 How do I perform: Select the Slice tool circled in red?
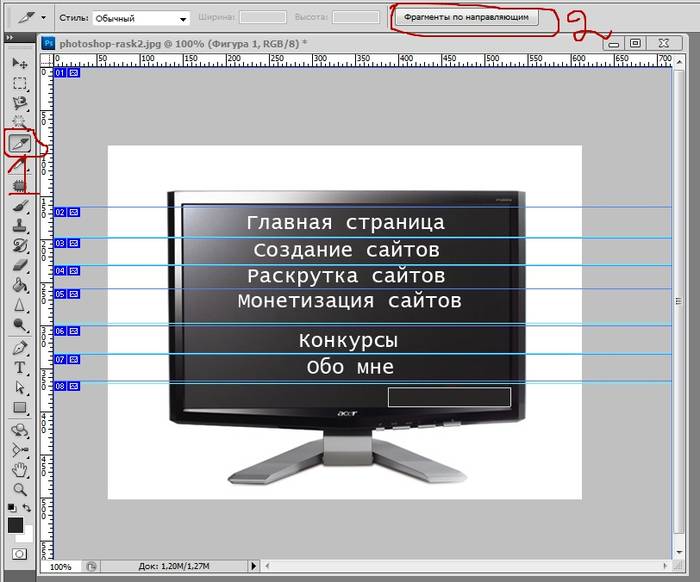coord(19,145)
